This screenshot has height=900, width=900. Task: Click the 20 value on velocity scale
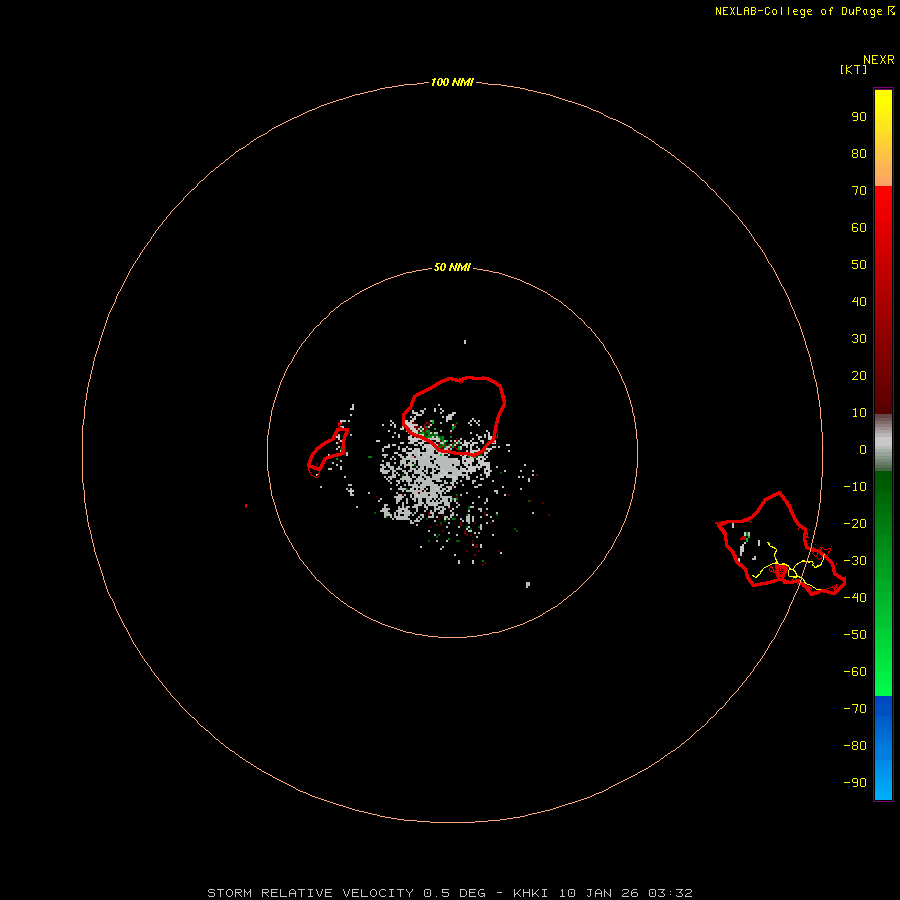pyautogui.click(x=859, y=375)
